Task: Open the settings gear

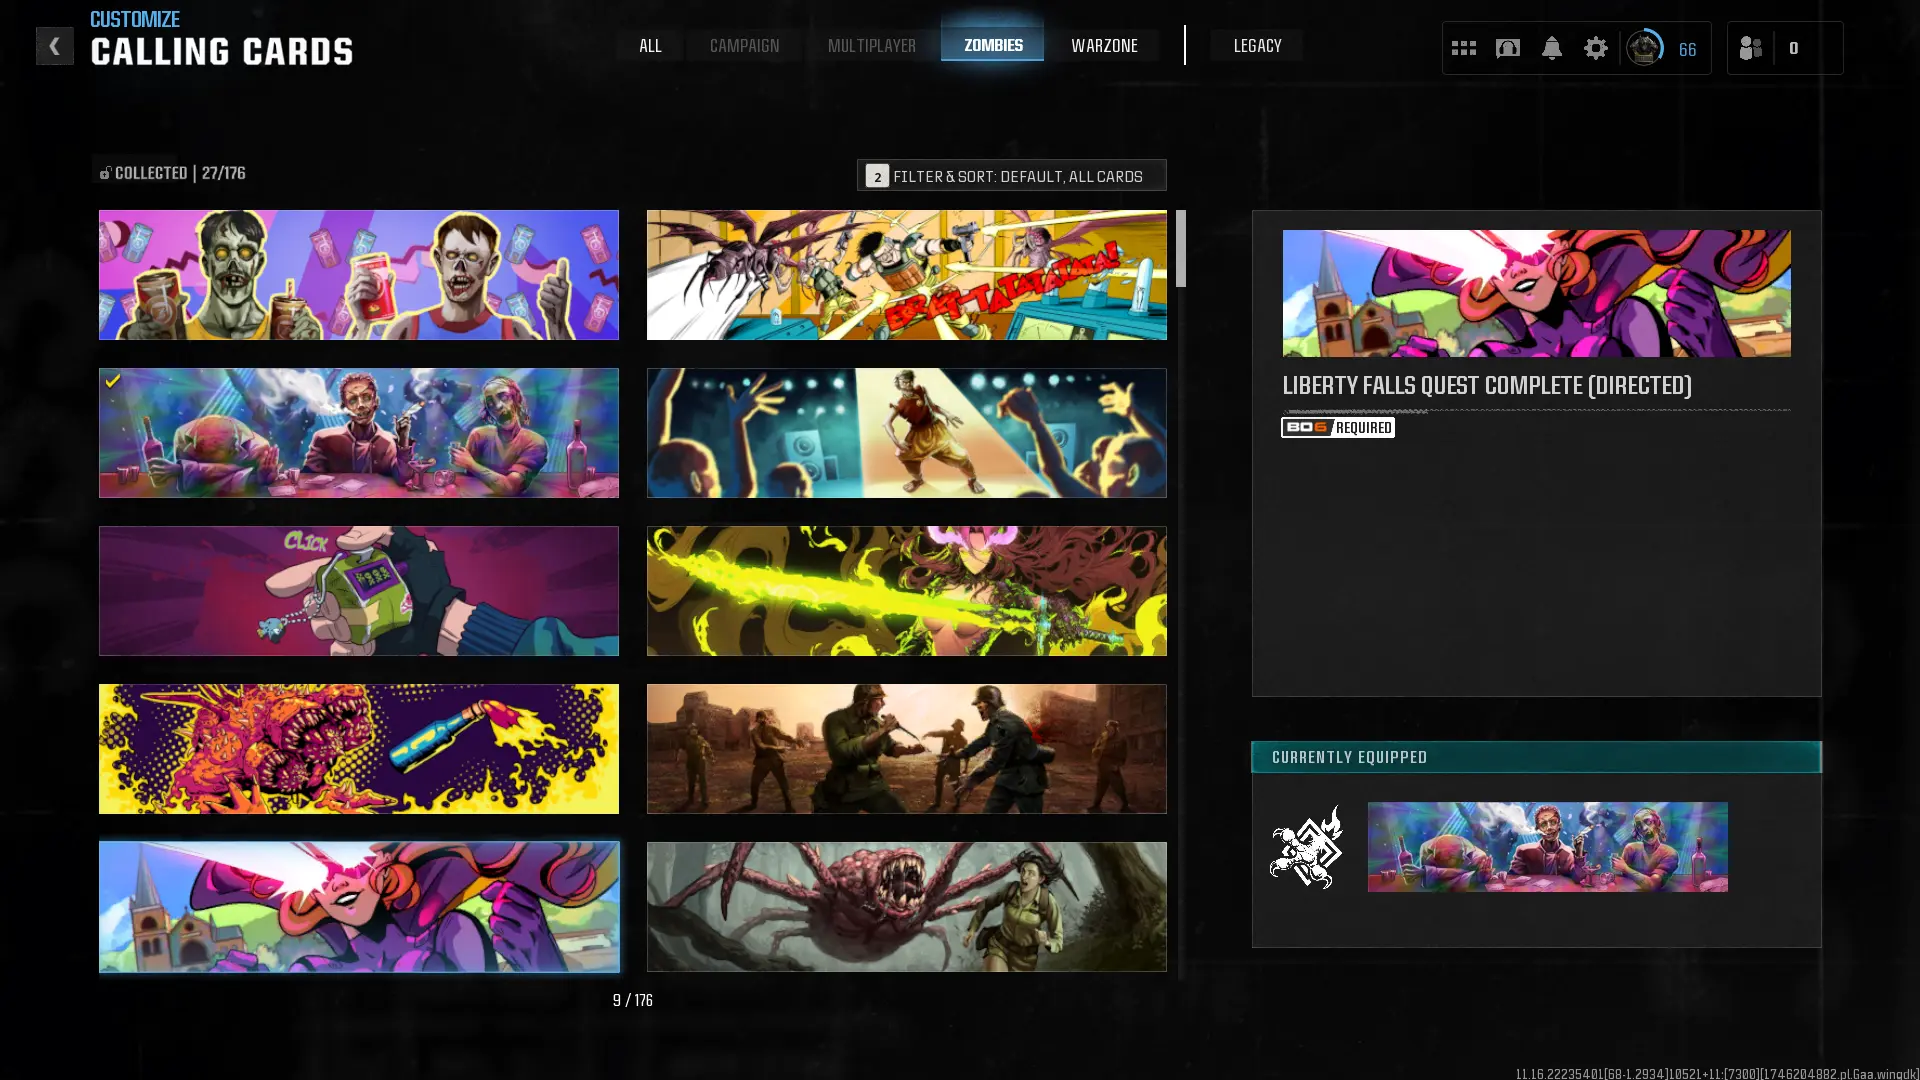Action: tap(1595, 48)
